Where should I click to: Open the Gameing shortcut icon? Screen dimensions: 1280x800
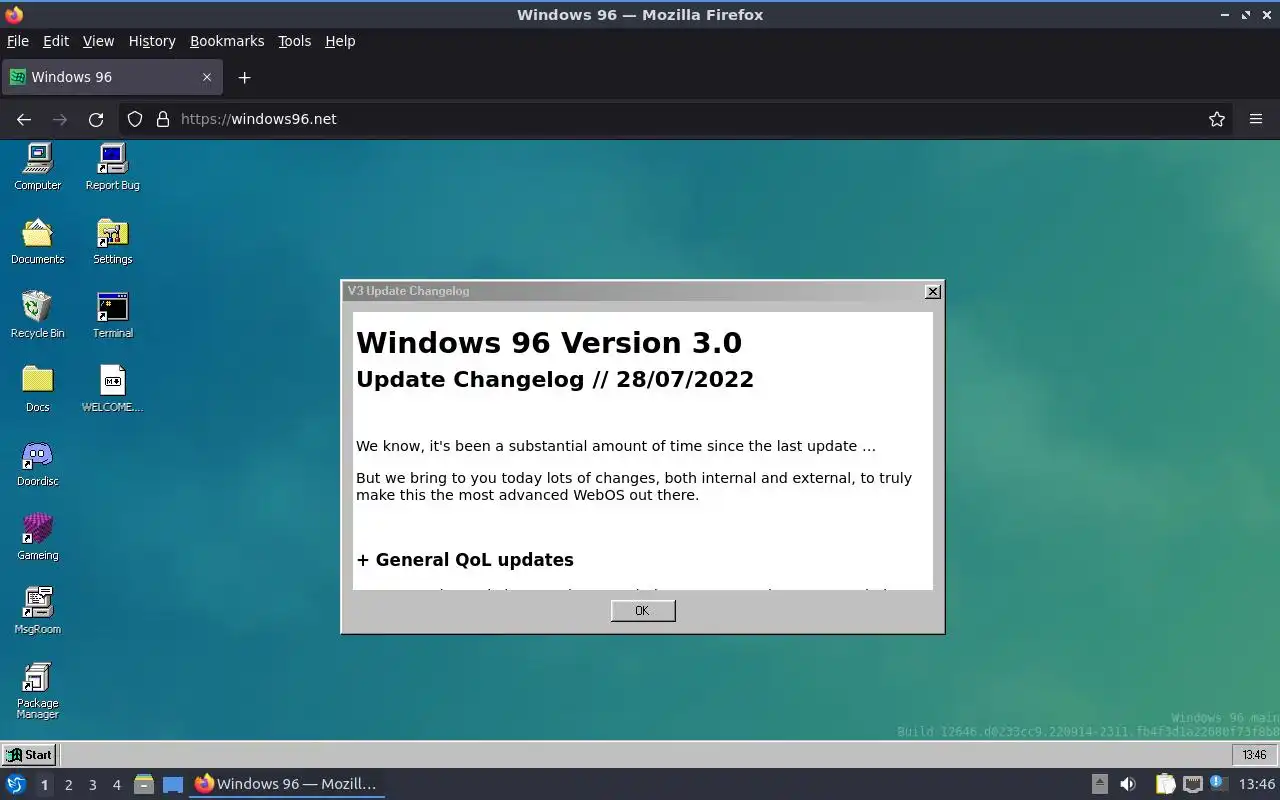click(x=38, y=537)
